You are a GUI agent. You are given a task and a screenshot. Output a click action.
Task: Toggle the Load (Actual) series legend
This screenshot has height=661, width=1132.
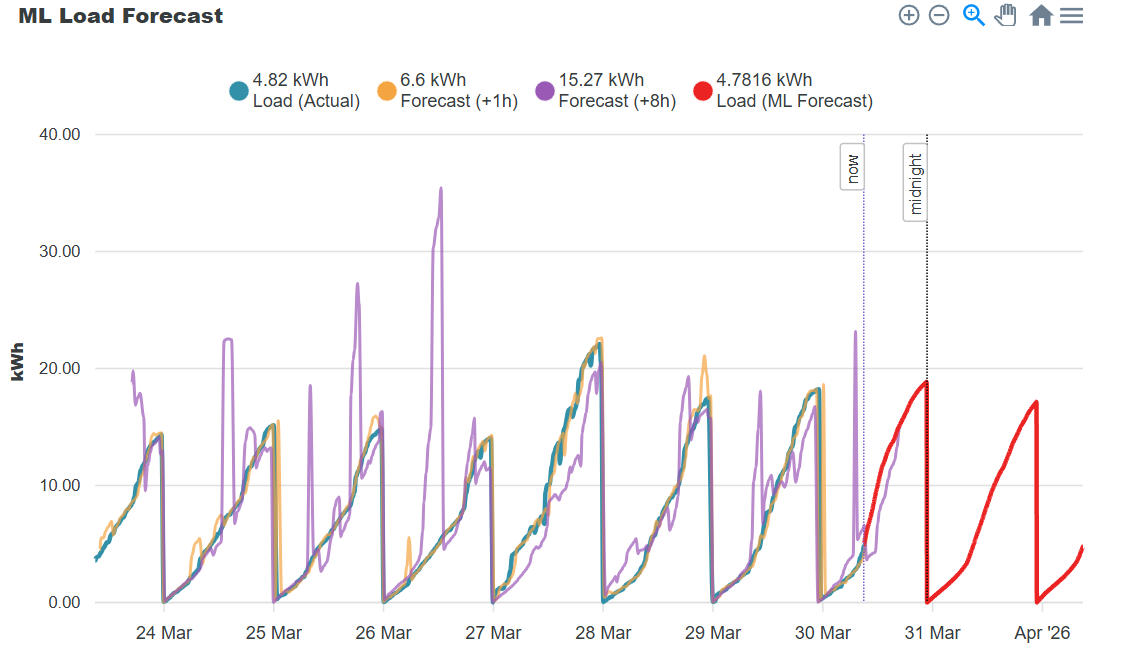coord(295,90)
